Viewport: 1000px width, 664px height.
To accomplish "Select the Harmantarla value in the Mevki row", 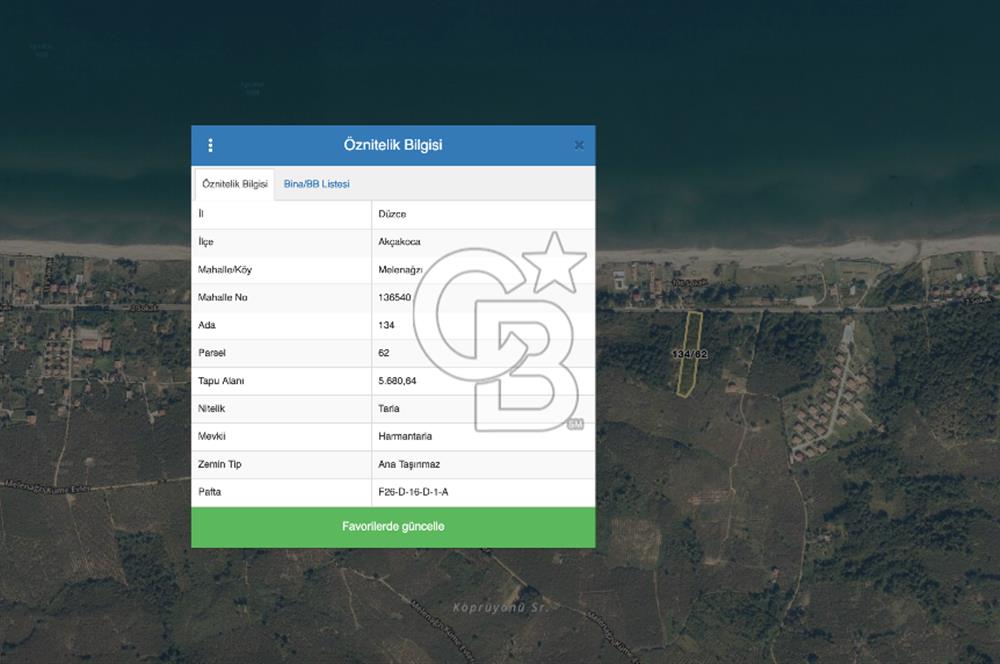I will click(x=405, y=437).
